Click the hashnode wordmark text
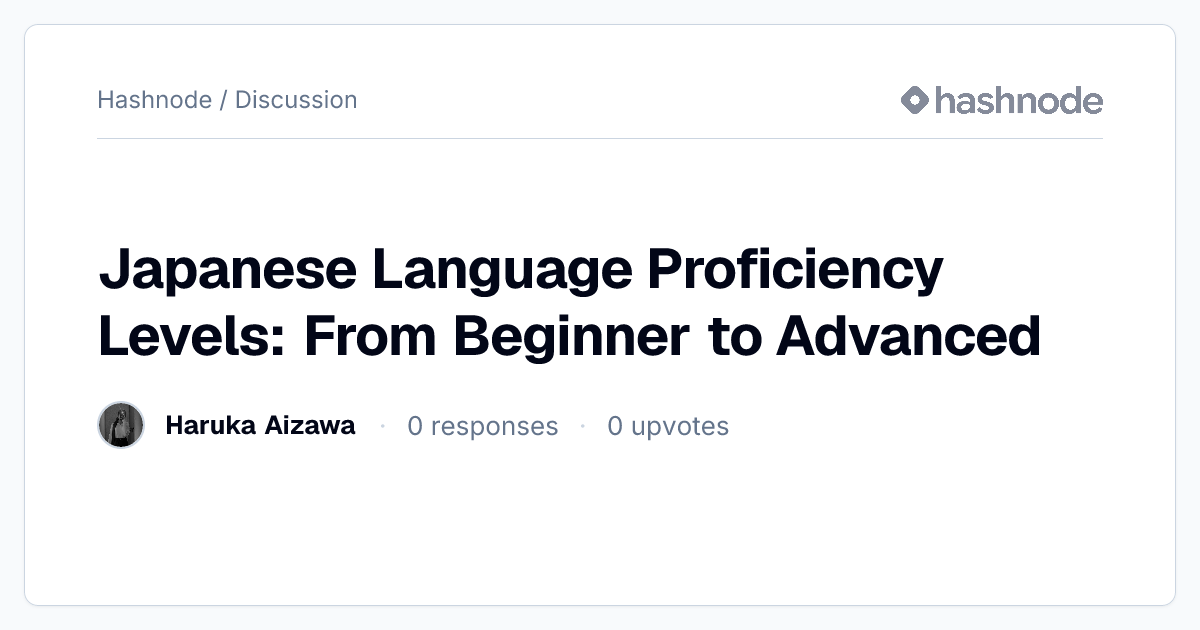The height and width of the screenshot is (630, 1200). [1019, 100]
